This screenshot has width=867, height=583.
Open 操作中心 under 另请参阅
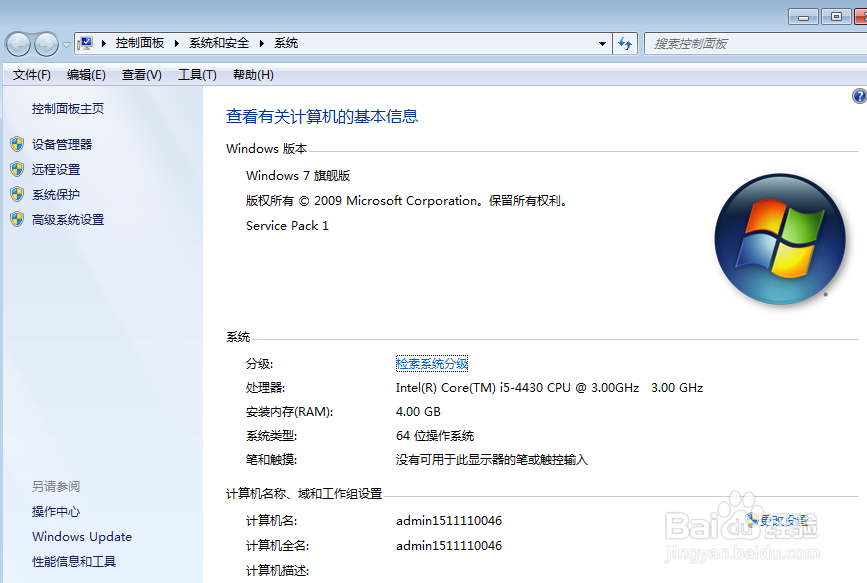point(56,512)
